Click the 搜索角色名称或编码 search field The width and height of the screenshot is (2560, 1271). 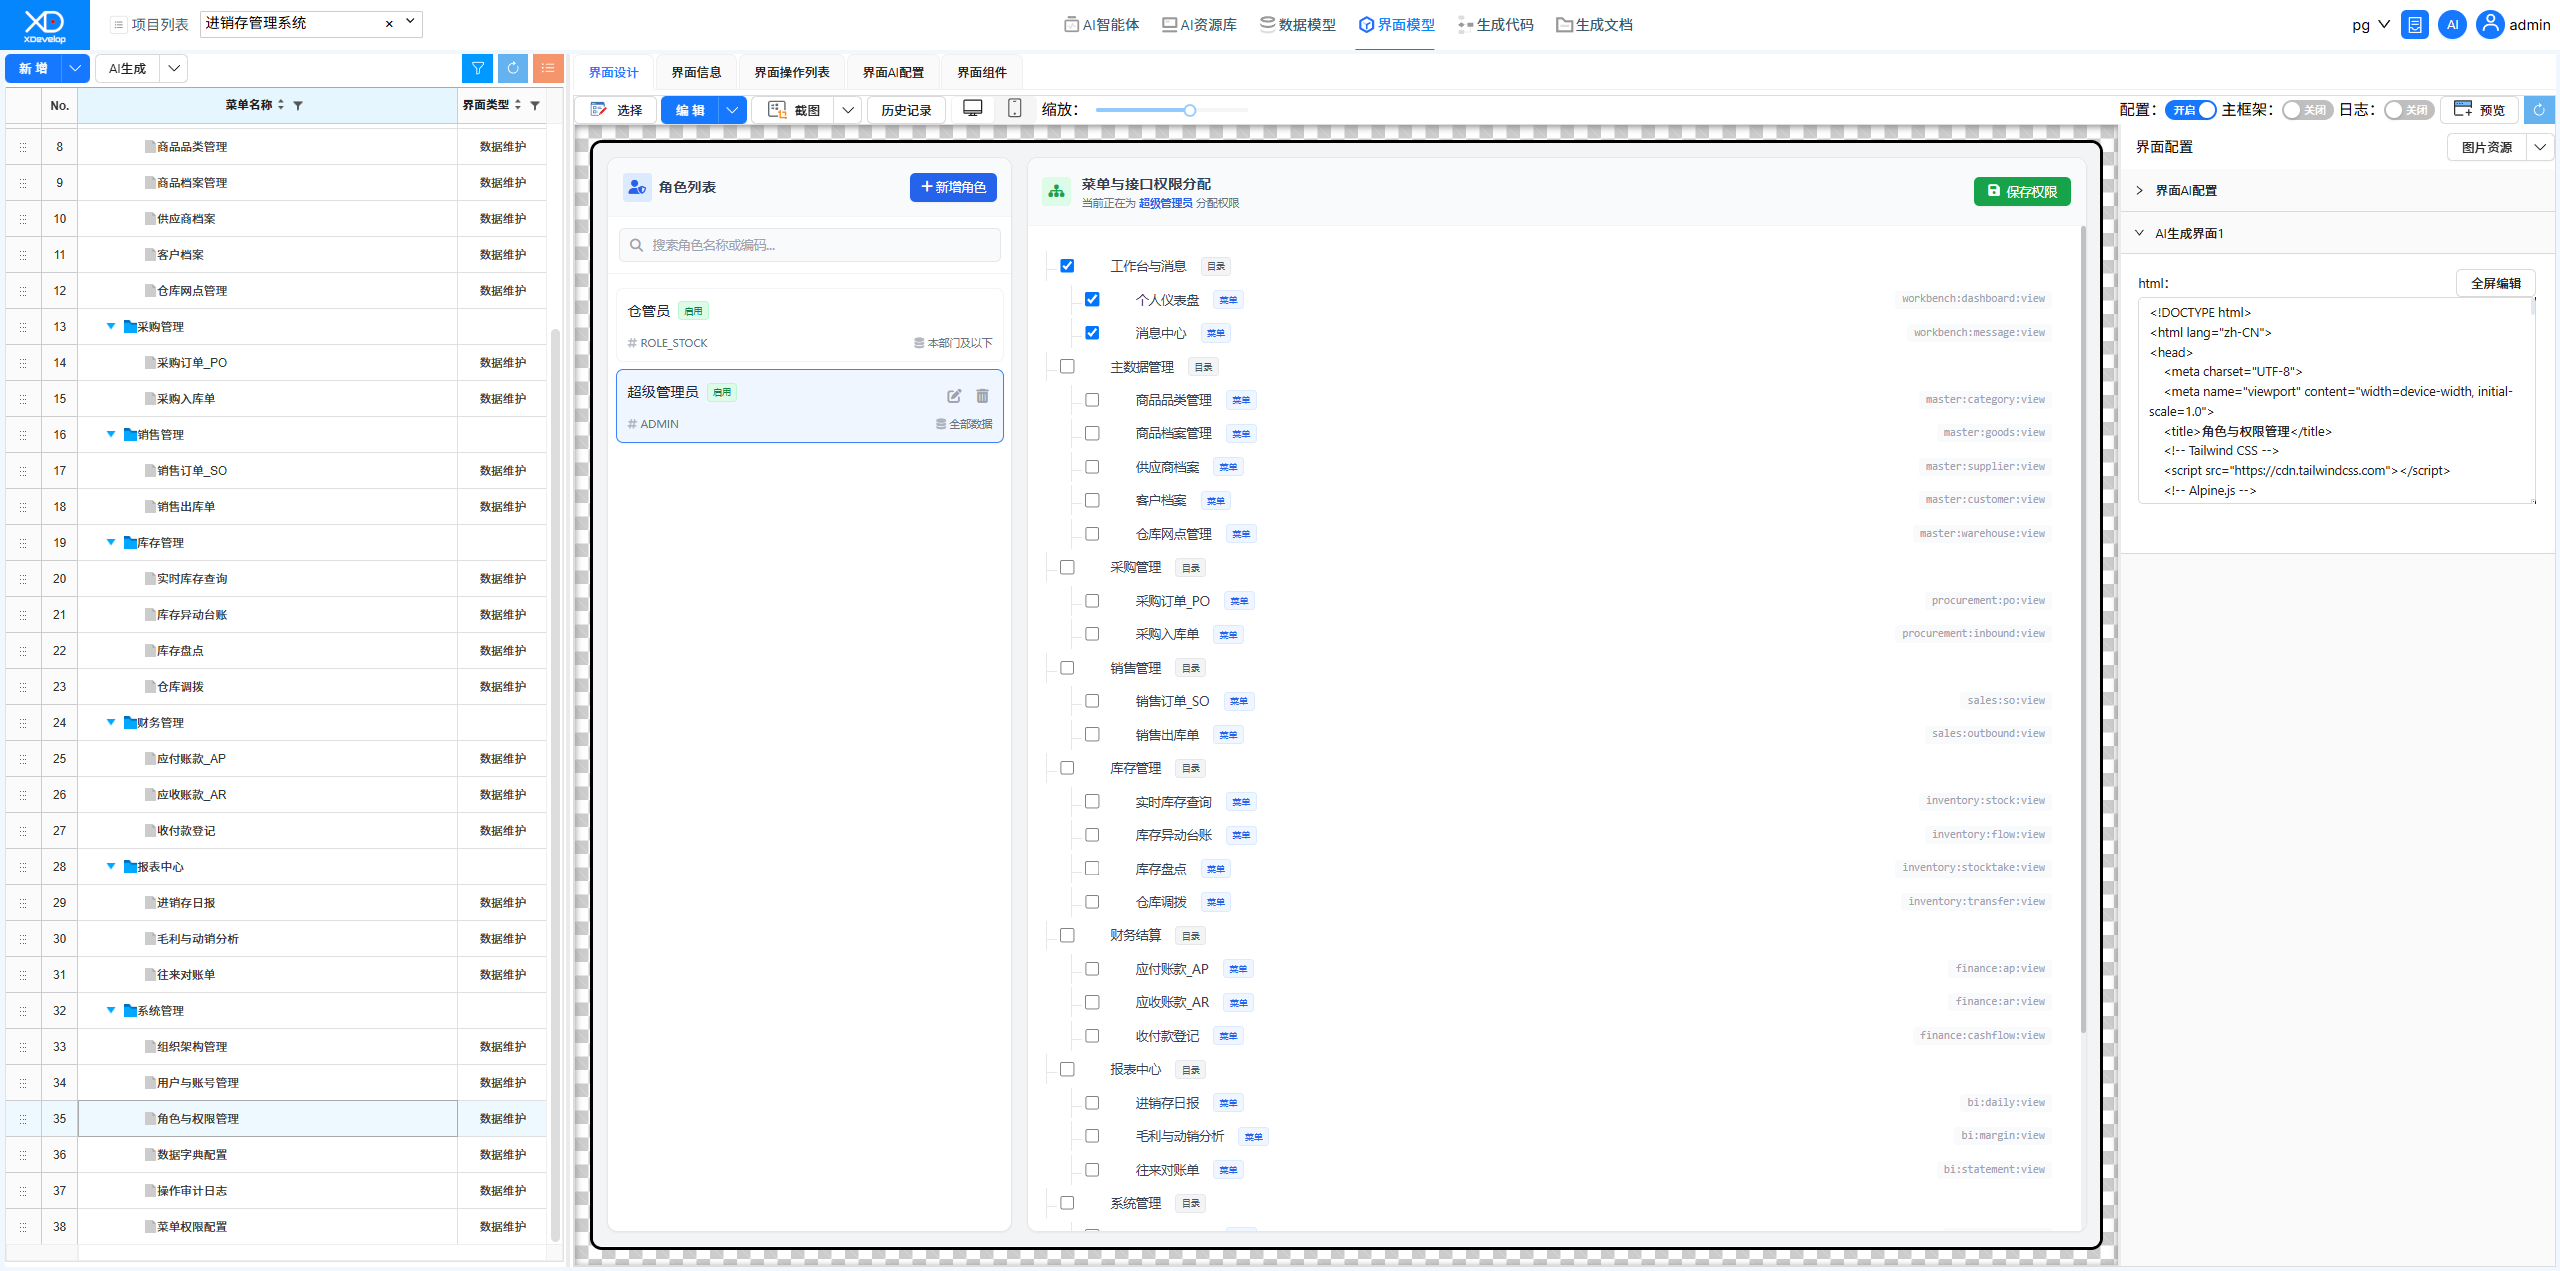(x=810, y=245)
